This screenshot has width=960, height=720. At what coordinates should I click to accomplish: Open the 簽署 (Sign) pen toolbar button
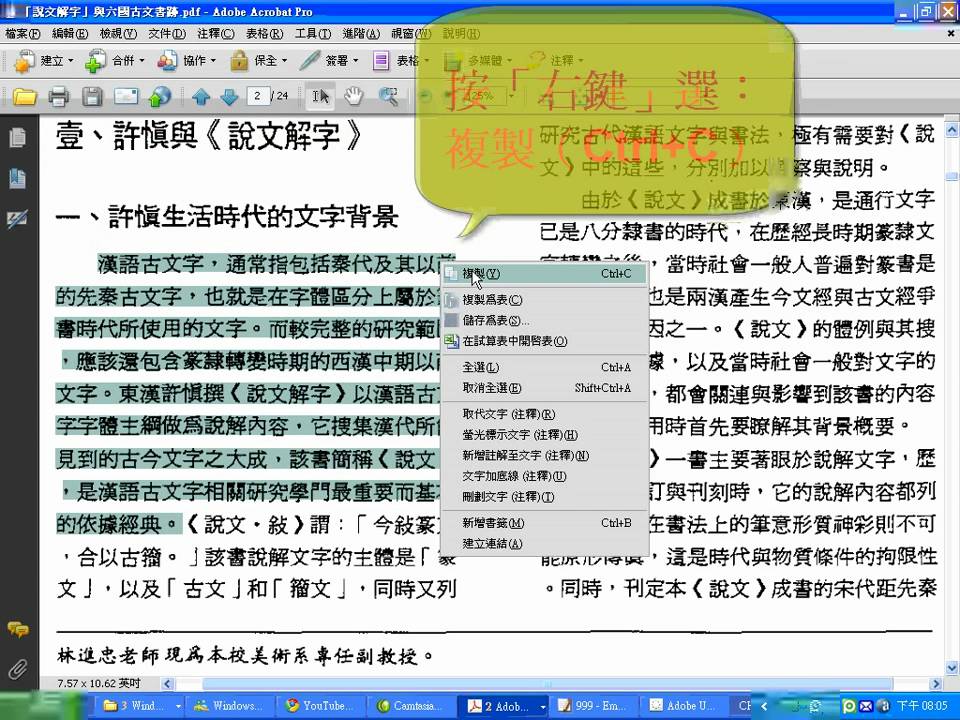329,61
